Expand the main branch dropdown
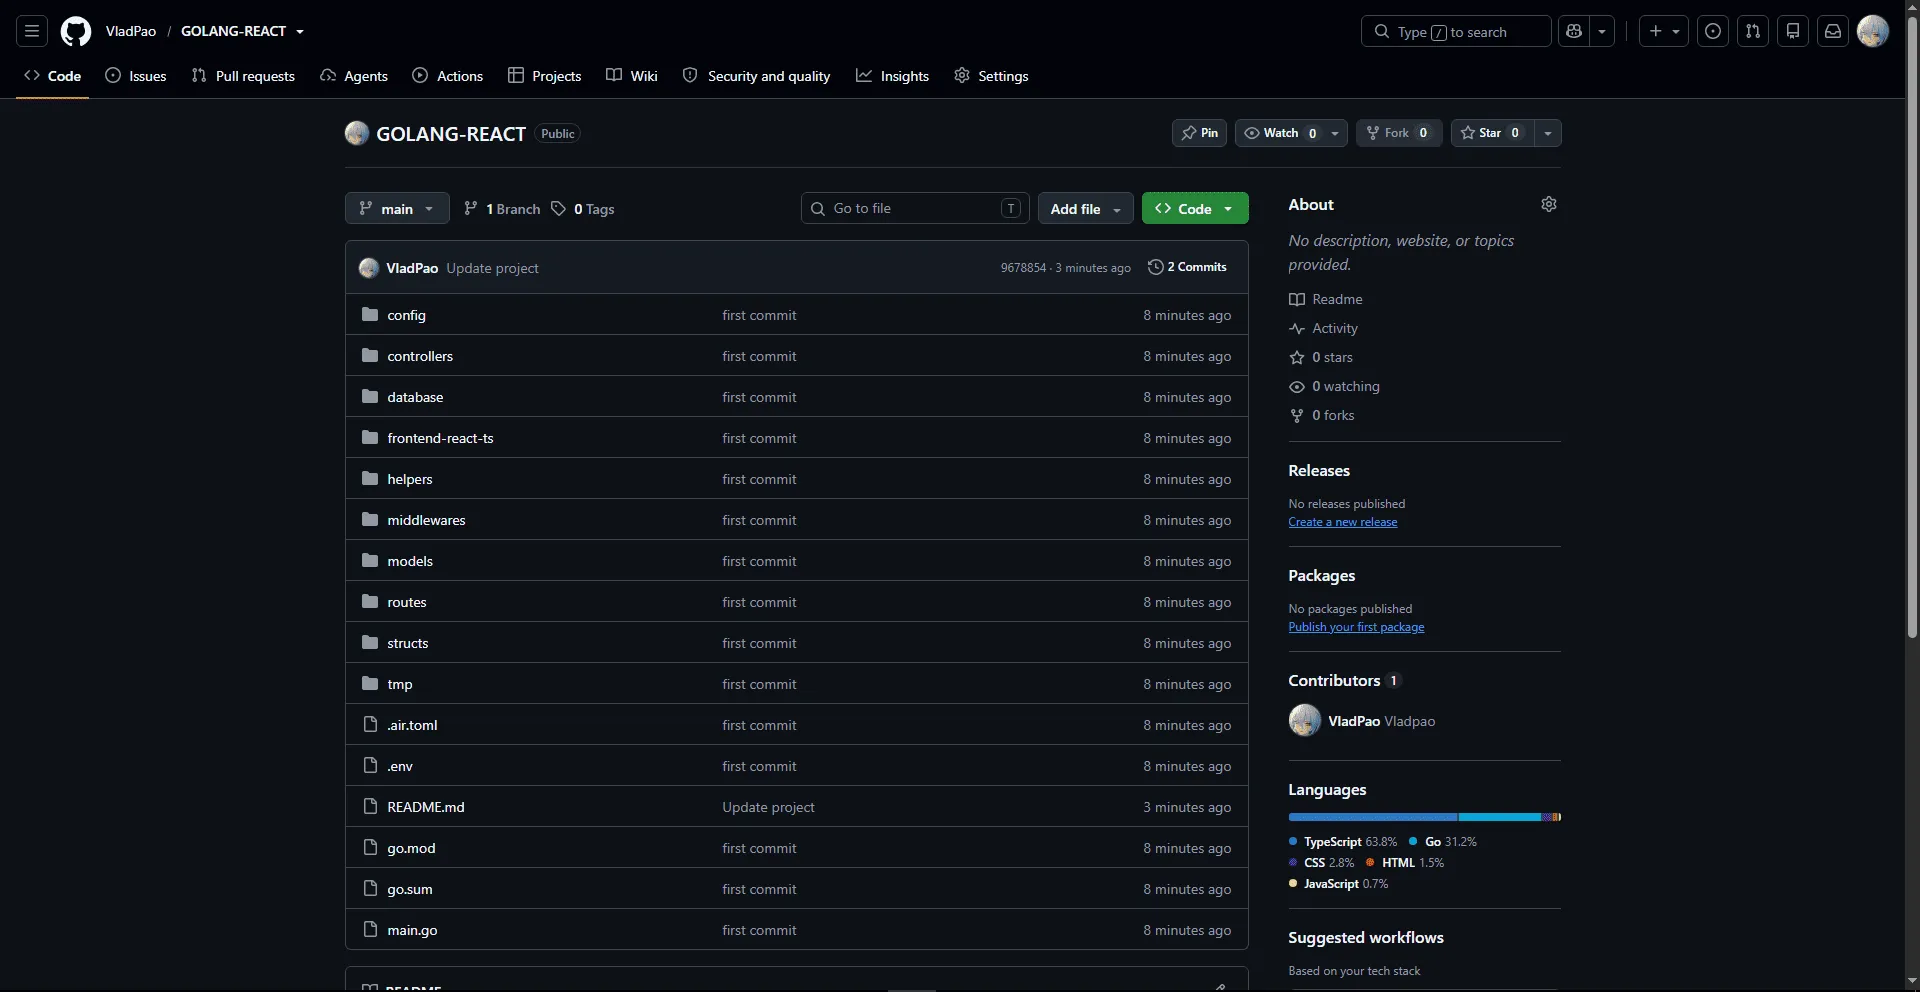The width and height of the screenshot is (1920, 992). click(397, 208)
